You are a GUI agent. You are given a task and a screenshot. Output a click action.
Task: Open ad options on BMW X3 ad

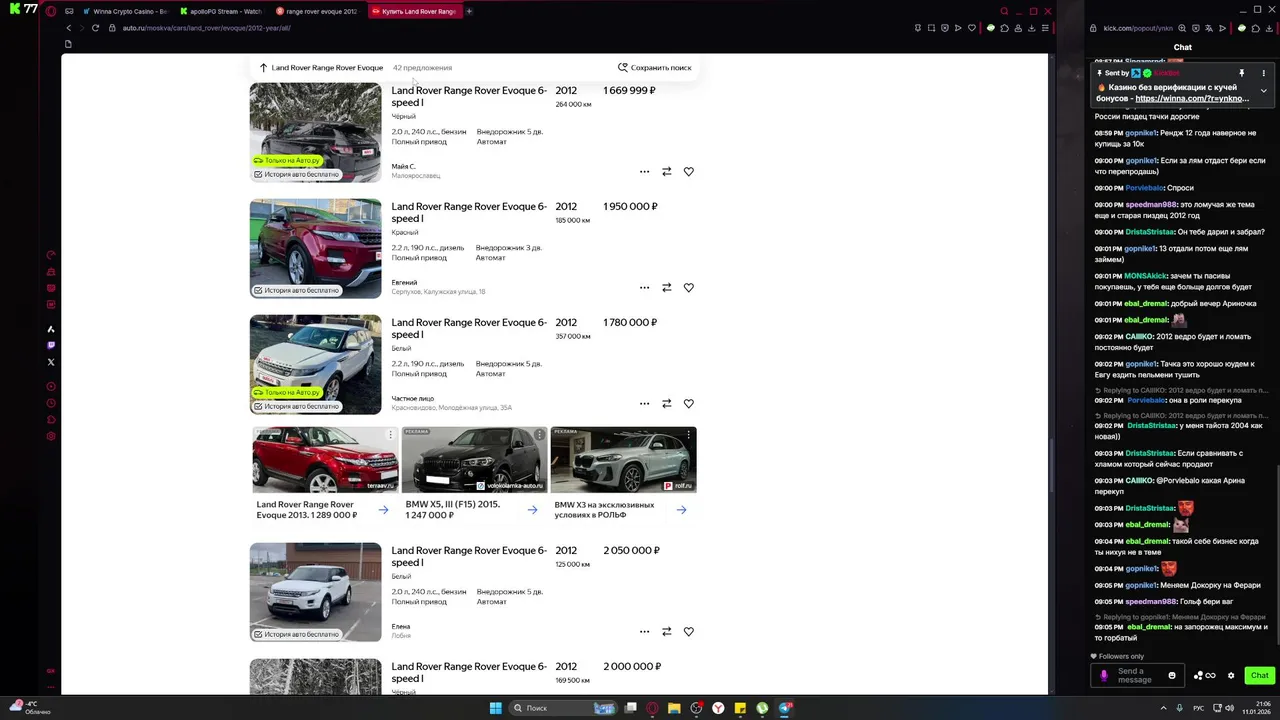(x=689, y=435)
